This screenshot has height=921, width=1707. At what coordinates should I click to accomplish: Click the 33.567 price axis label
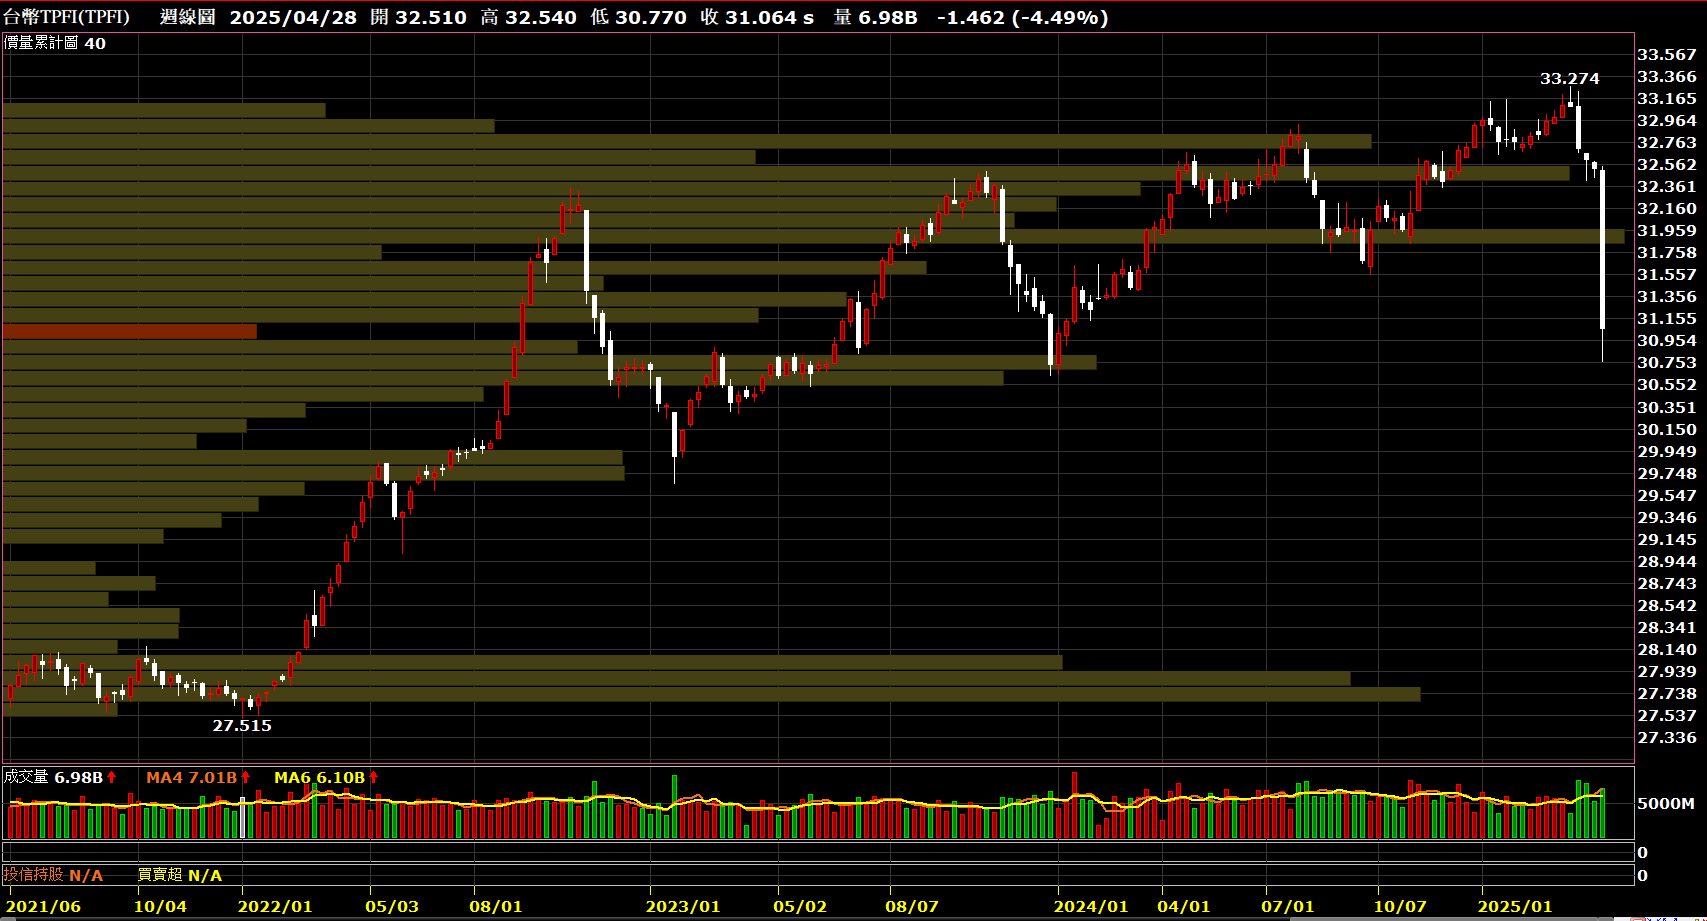click(x=1667, y=54)
